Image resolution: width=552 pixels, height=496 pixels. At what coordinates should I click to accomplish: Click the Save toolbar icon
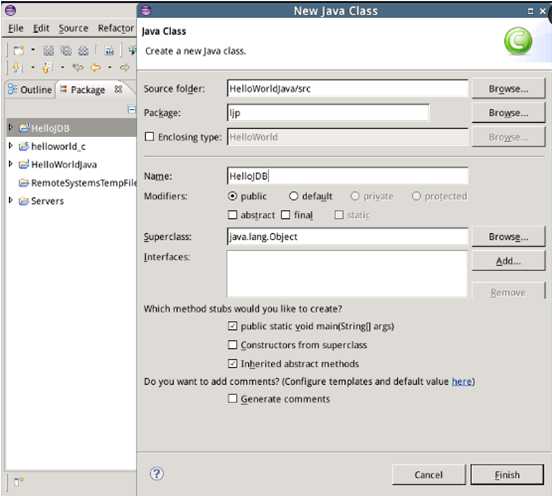tap(48, 51)
